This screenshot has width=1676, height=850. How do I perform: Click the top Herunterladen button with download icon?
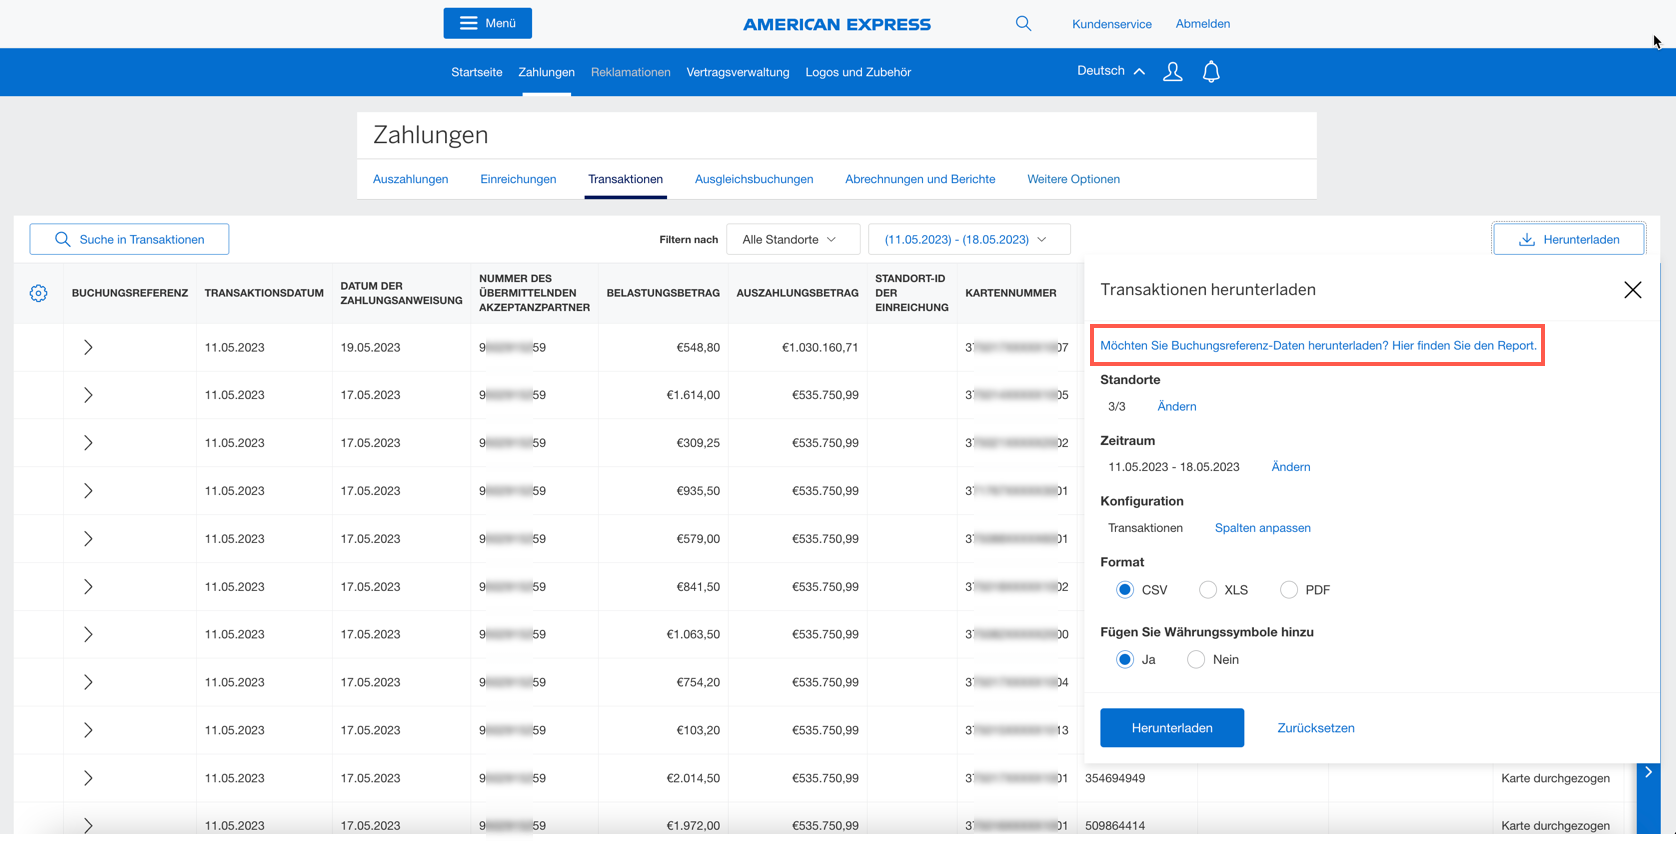coord(1569,239)
